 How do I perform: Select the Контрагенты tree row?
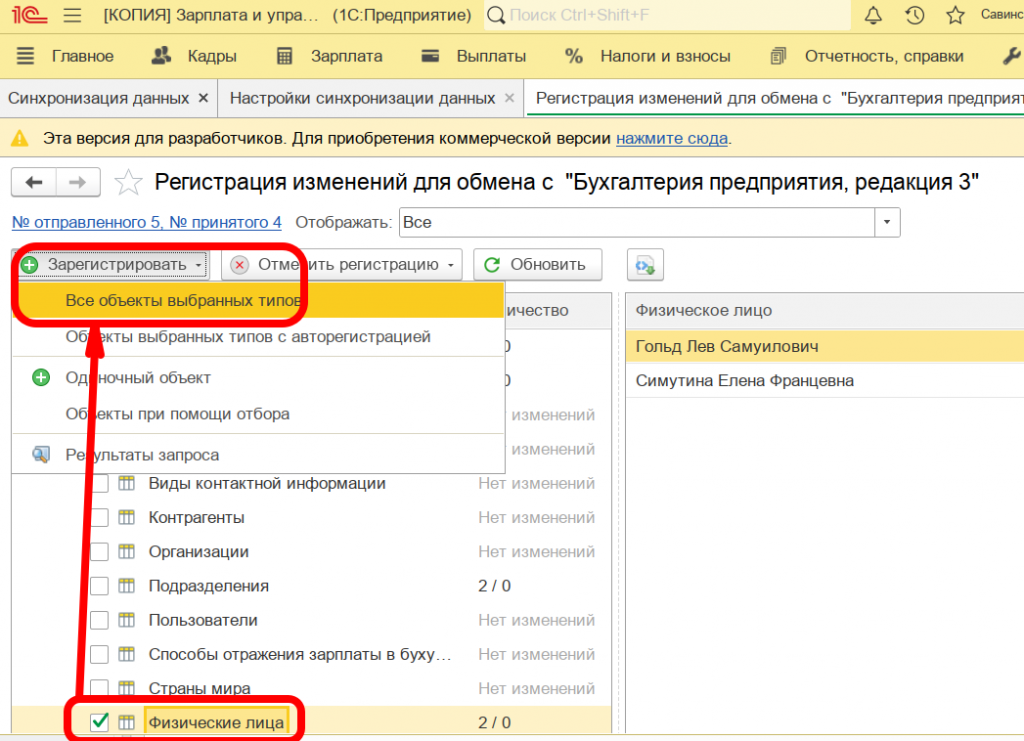point(312,518)
